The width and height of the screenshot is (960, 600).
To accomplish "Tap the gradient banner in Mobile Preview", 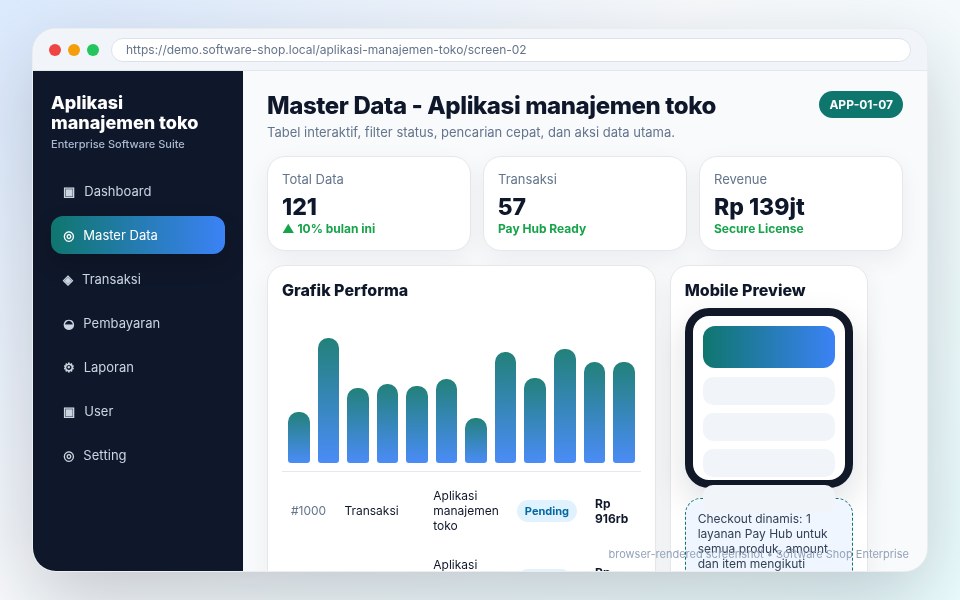I will pos(768,347).
